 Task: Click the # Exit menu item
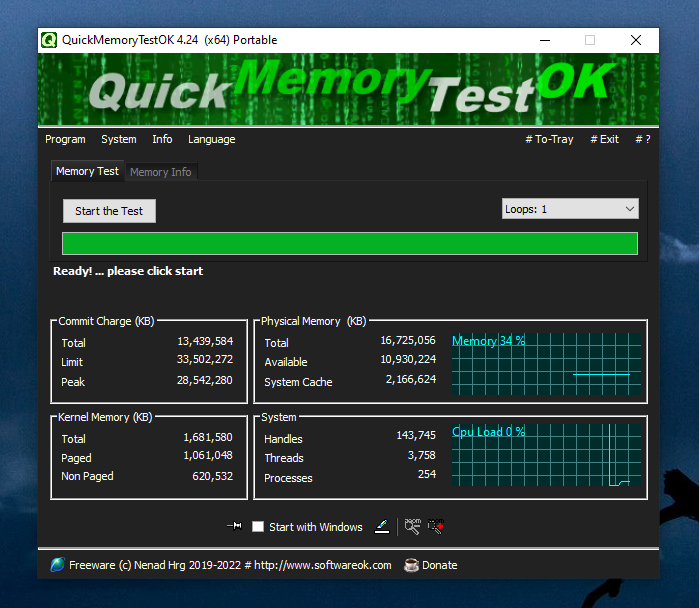point(604,139)
